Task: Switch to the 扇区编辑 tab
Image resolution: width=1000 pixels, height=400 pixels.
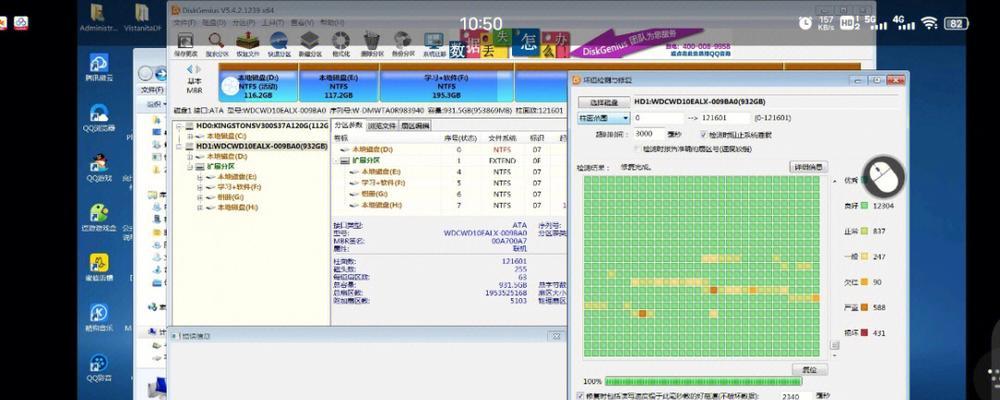Action: (415, 125)
